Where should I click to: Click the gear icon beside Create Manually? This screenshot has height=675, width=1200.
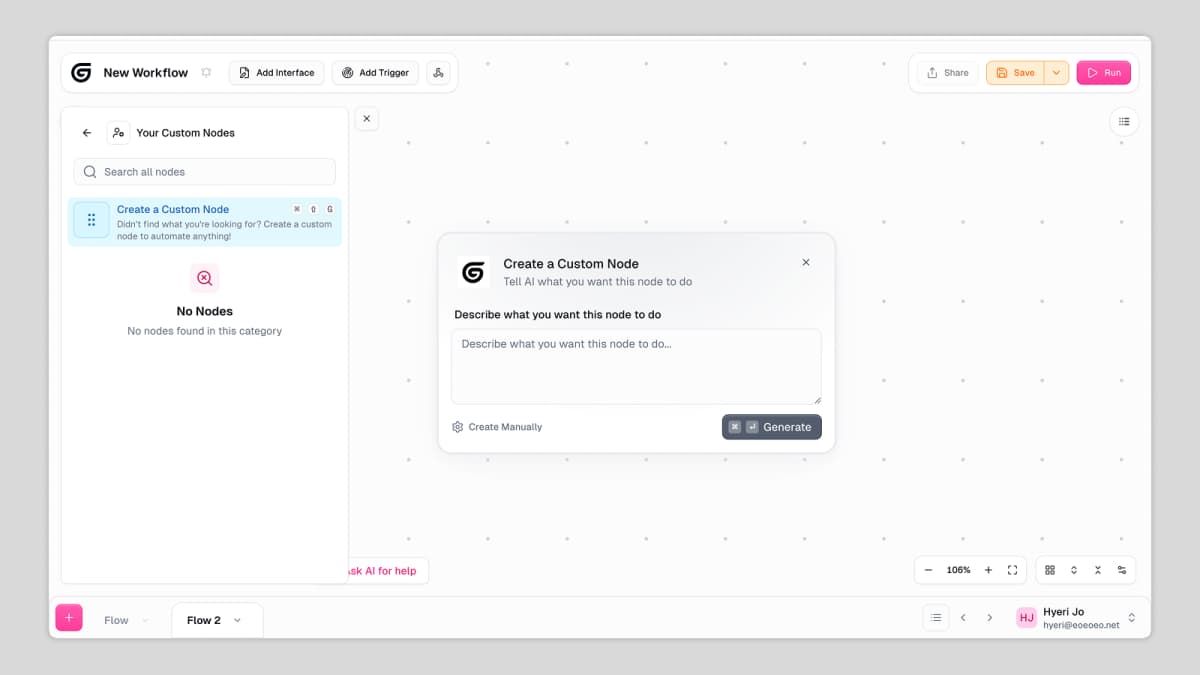coord(458,427)
